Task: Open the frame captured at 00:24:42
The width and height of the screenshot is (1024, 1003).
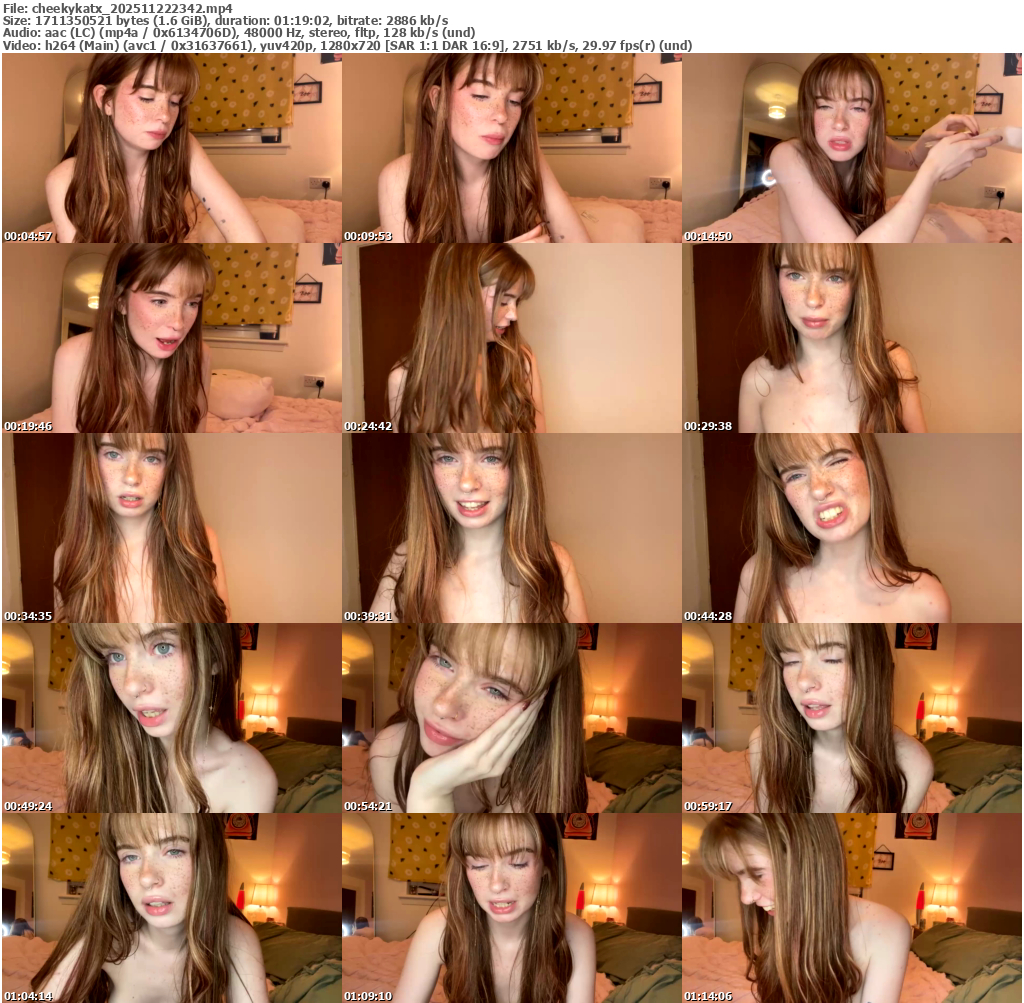Action: click(512, 338)
